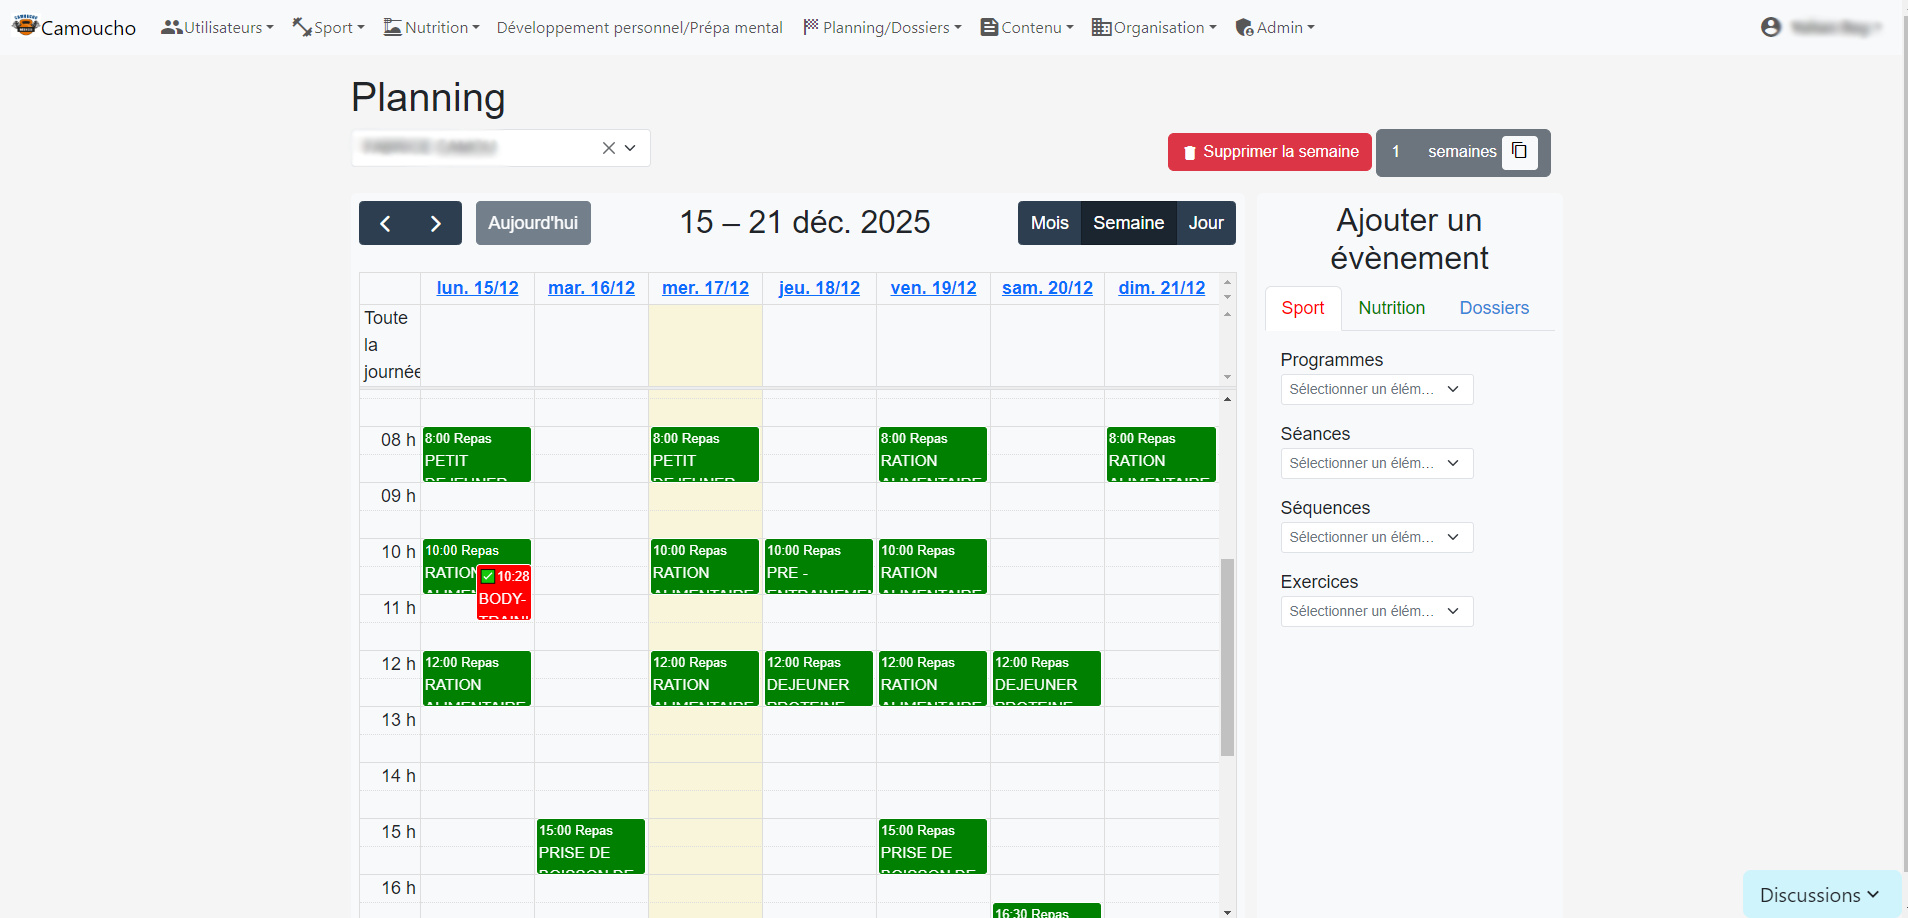Switch to the Nutrition tab under Ajouter un évènement
The width and height of the screenshot is (1908, 918).
1391,308
